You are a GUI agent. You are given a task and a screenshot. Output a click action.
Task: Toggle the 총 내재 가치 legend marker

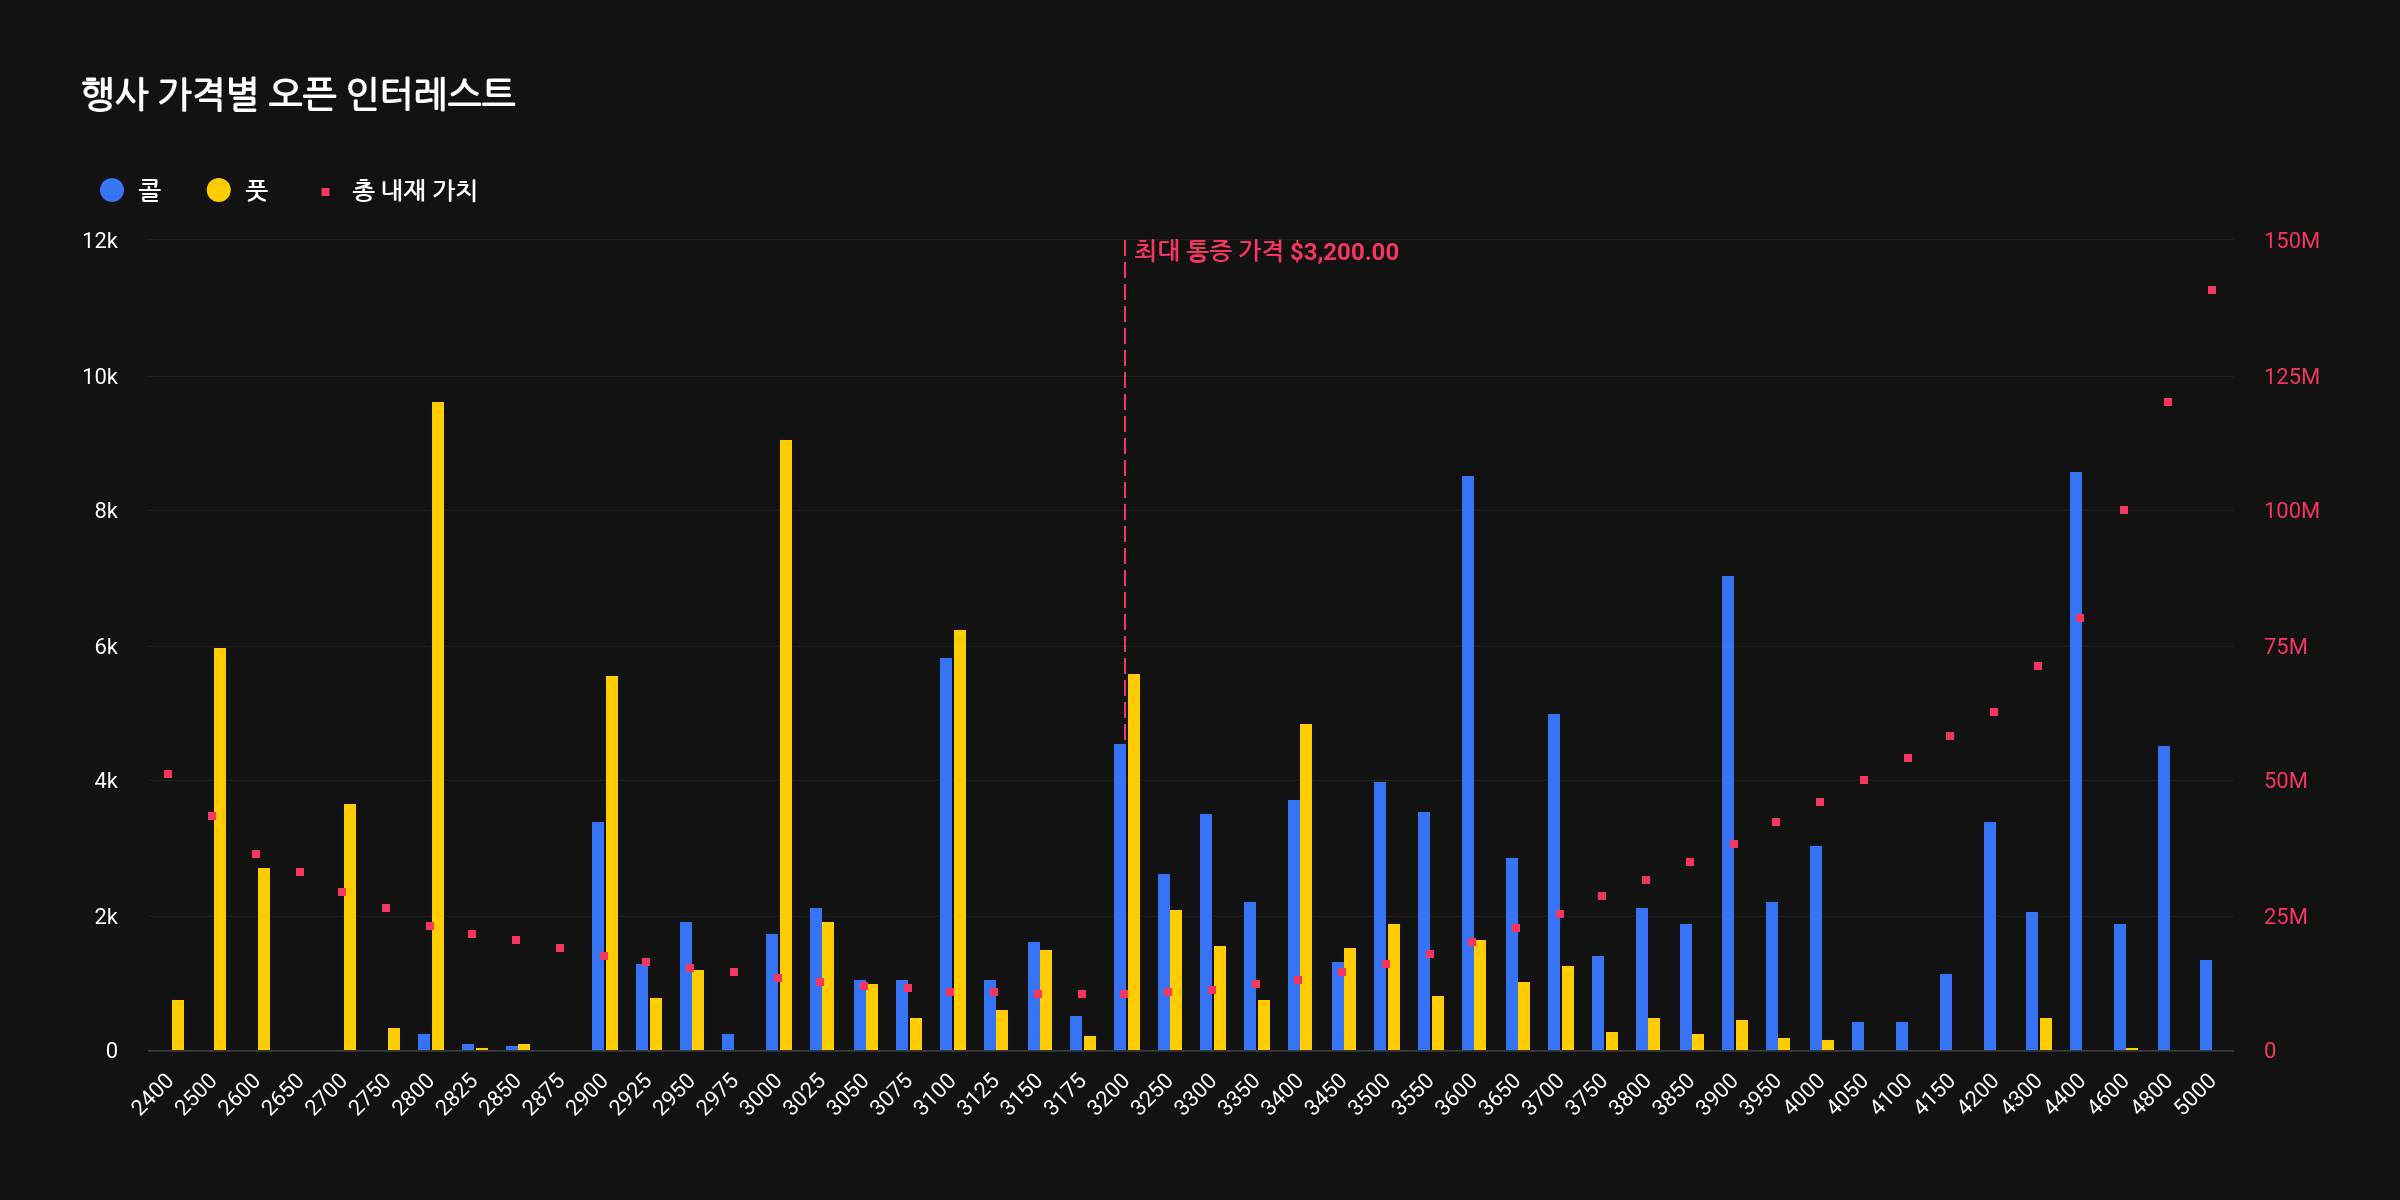pos(325,191)
